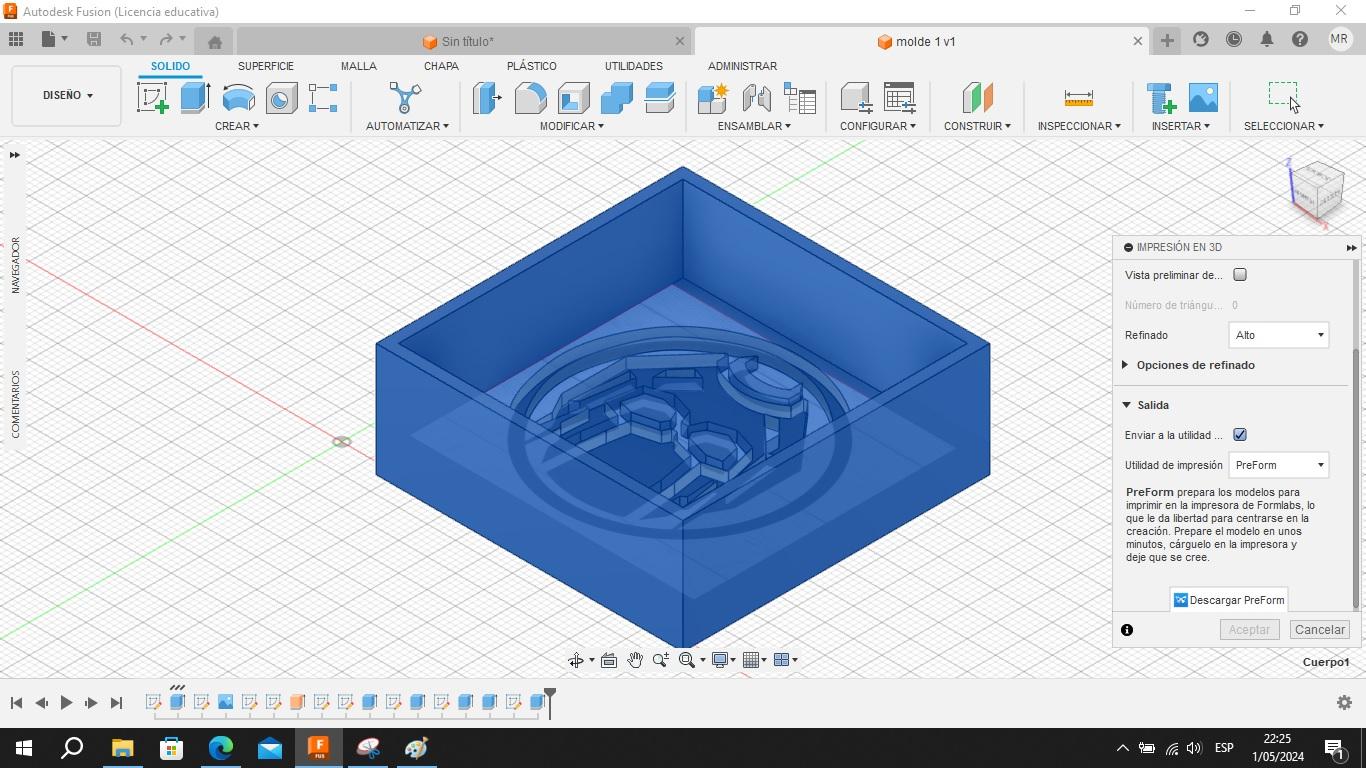This screenshot has width=1366, height=768.
Task: Open the DISEÑO workspace dropdown
Action: [67, 96]
